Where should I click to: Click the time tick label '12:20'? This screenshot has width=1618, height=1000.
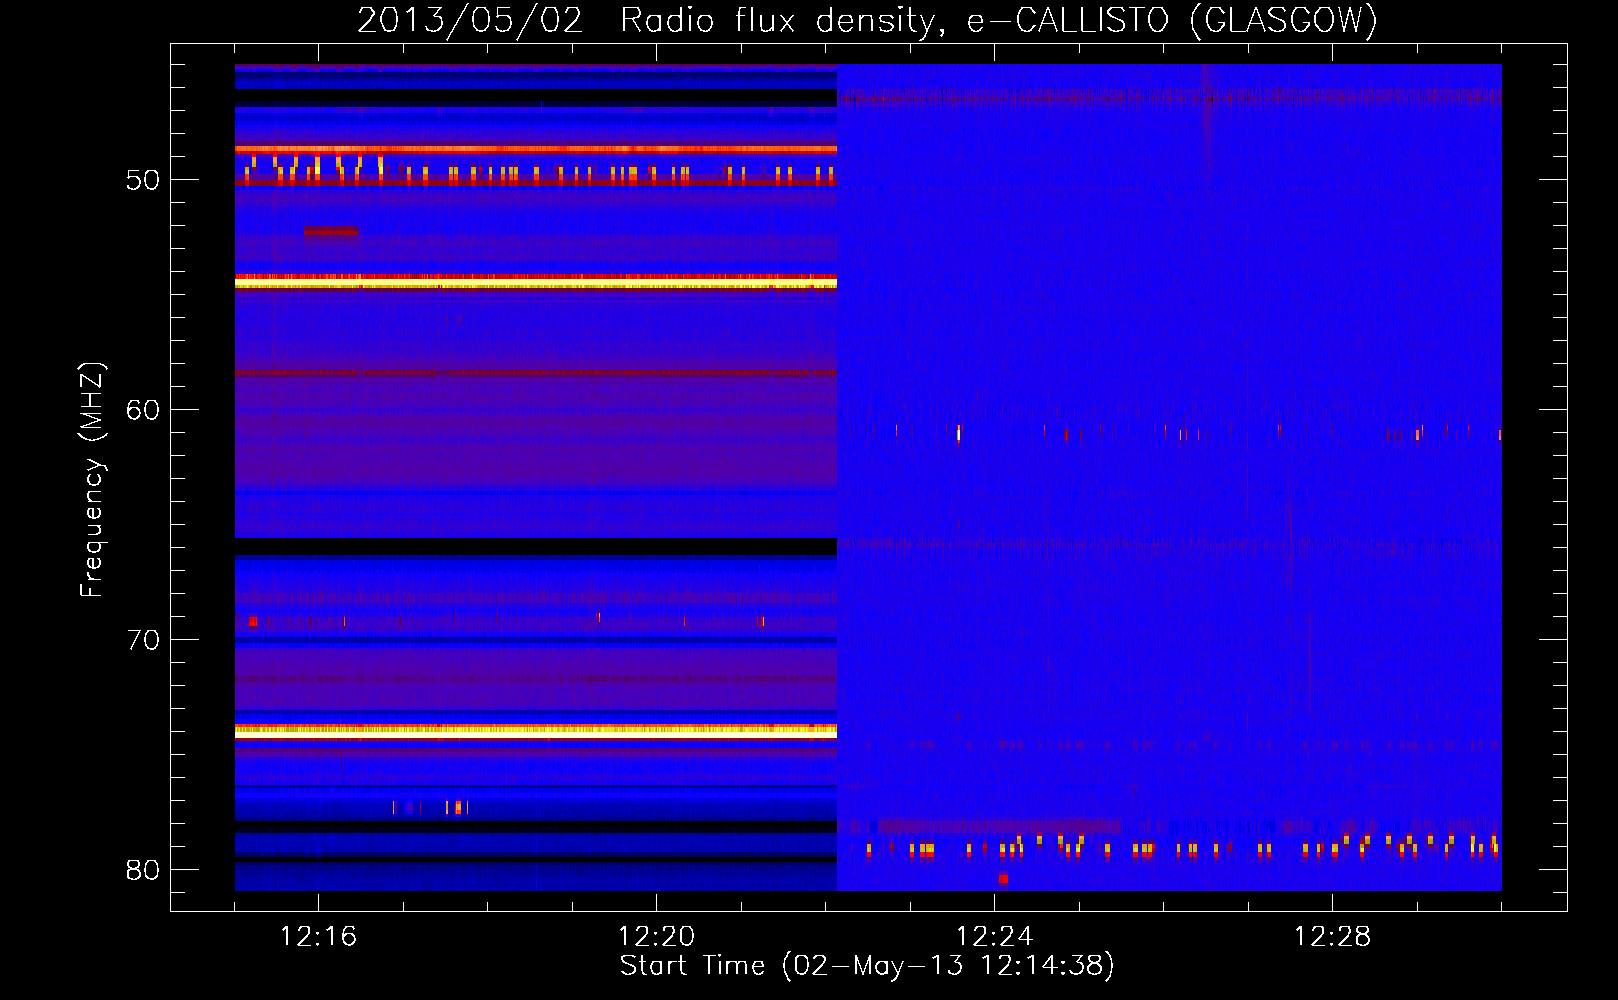656,937
